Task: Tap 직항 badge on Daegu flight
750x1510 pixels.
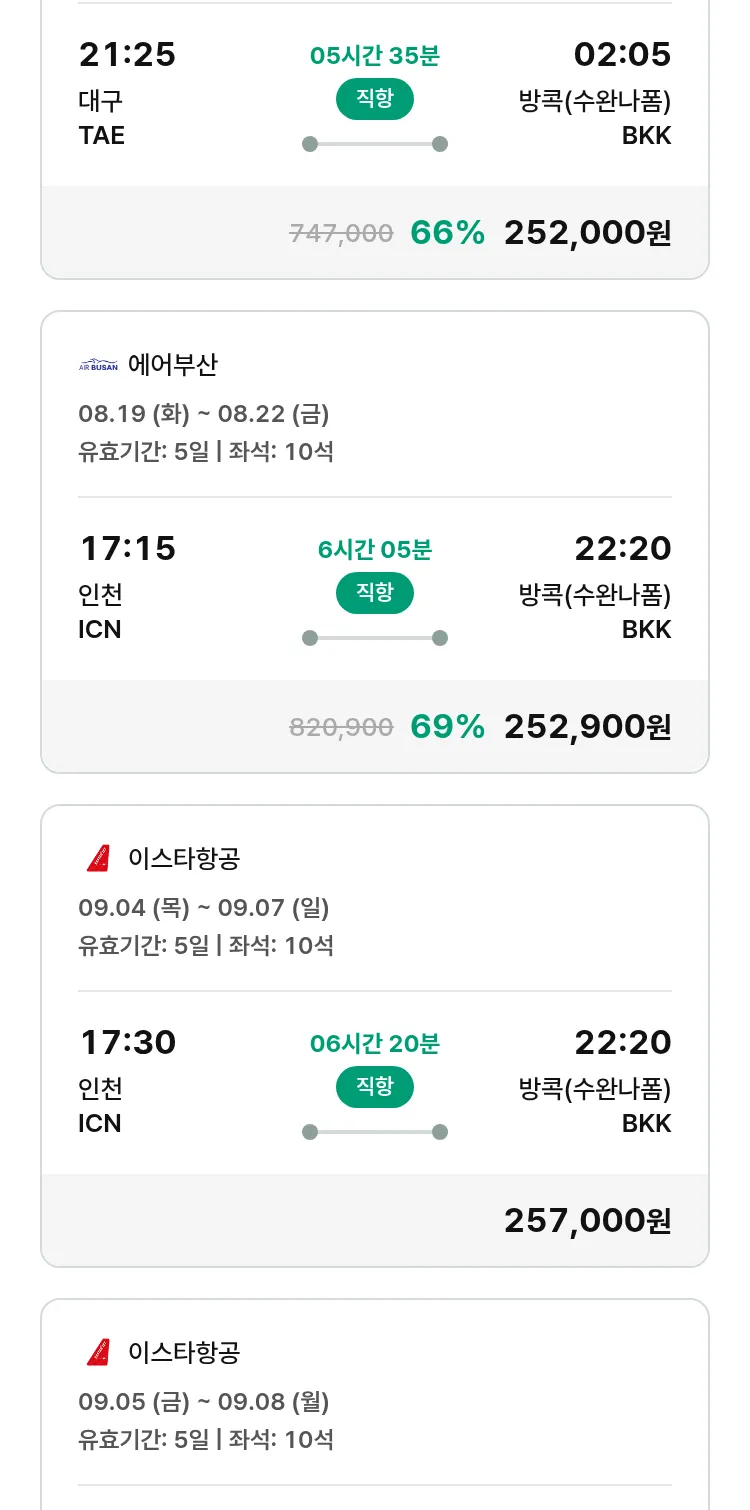Action: coord(374,98)
